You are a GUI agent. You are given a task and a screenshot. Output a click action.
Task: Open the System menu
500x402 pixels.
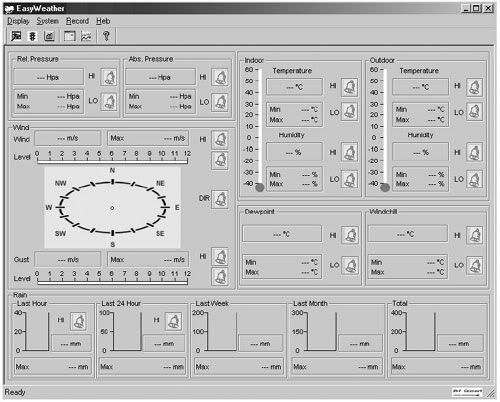47,21
